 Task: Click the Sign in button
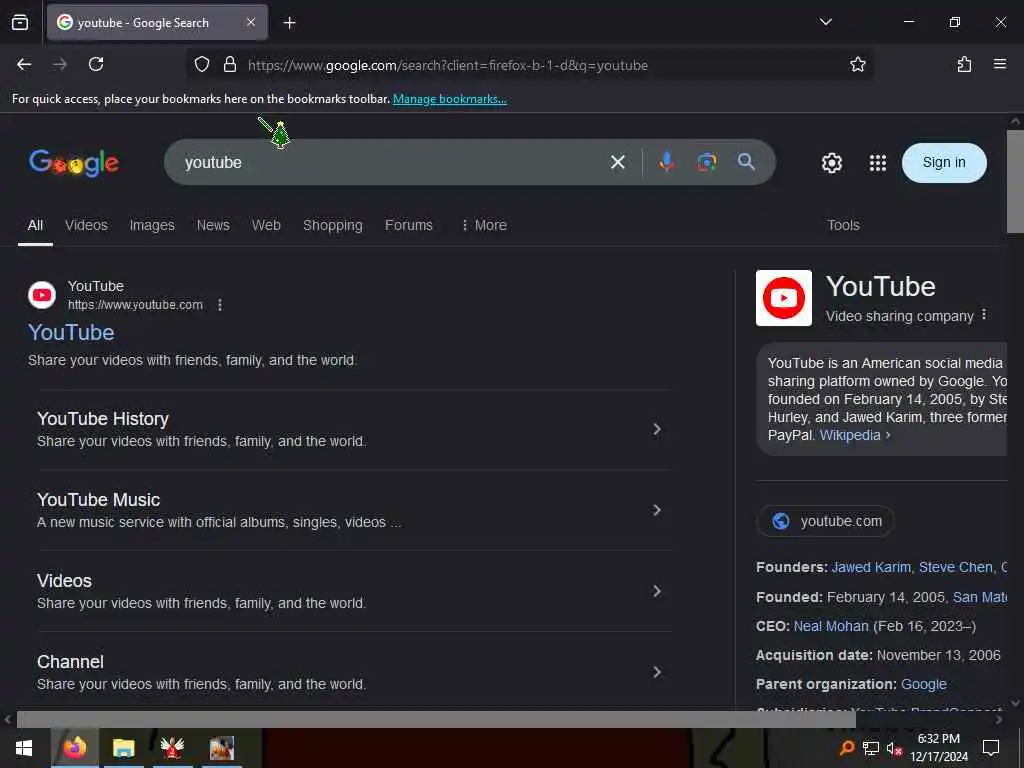coord(944,163)
